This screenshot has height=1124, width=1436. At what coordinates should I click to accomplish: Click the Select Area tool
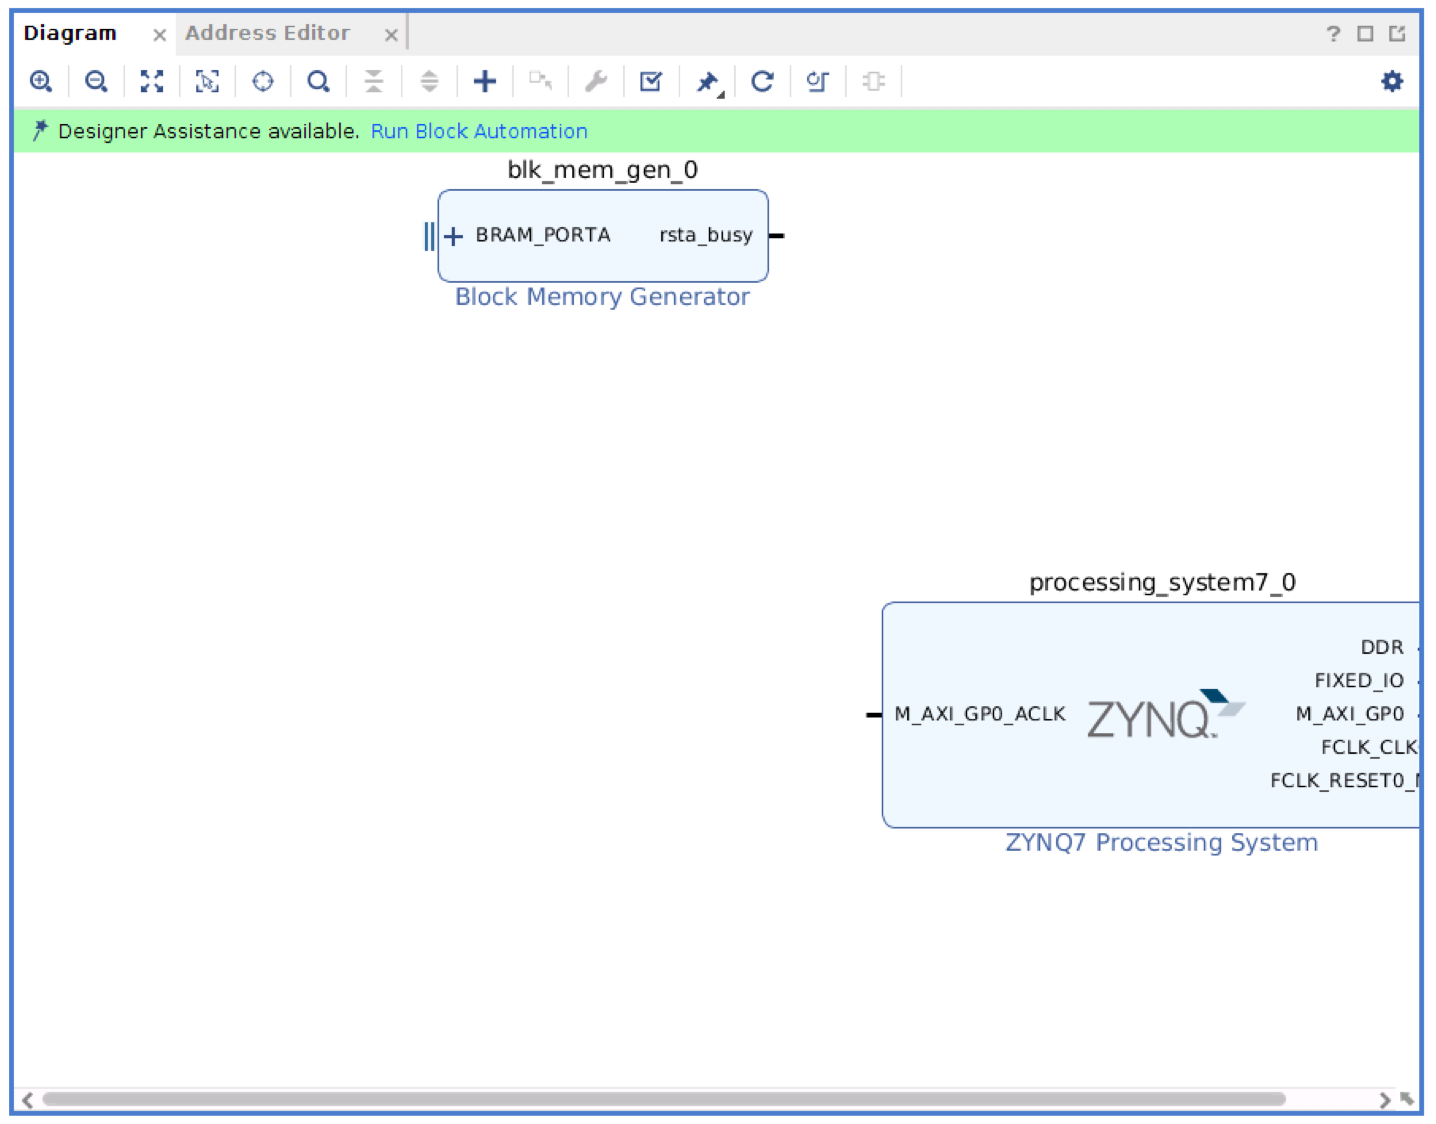207,81
